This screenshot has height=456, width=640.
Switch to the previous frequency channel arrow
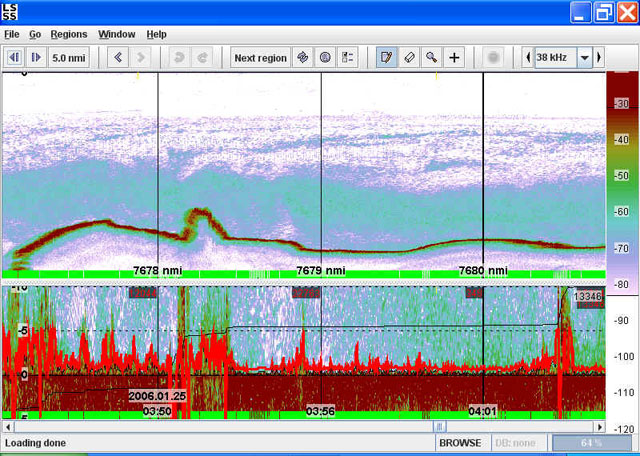[528, 58]
